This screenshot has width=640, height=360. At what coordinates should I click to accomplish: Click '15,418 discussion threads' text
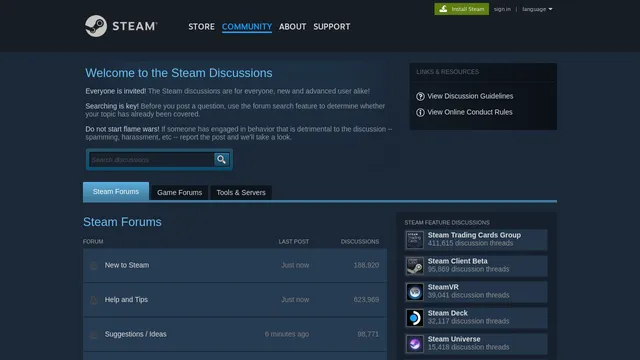click(469, 347)
